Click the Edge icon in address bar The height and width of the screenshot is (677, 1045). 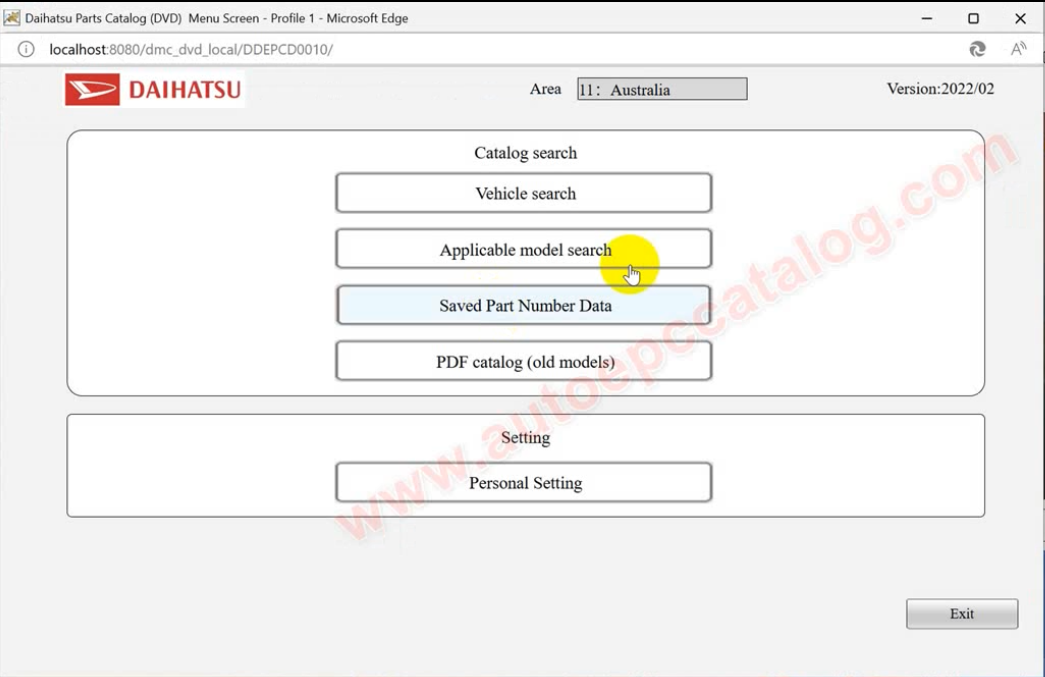coord(977,49)
